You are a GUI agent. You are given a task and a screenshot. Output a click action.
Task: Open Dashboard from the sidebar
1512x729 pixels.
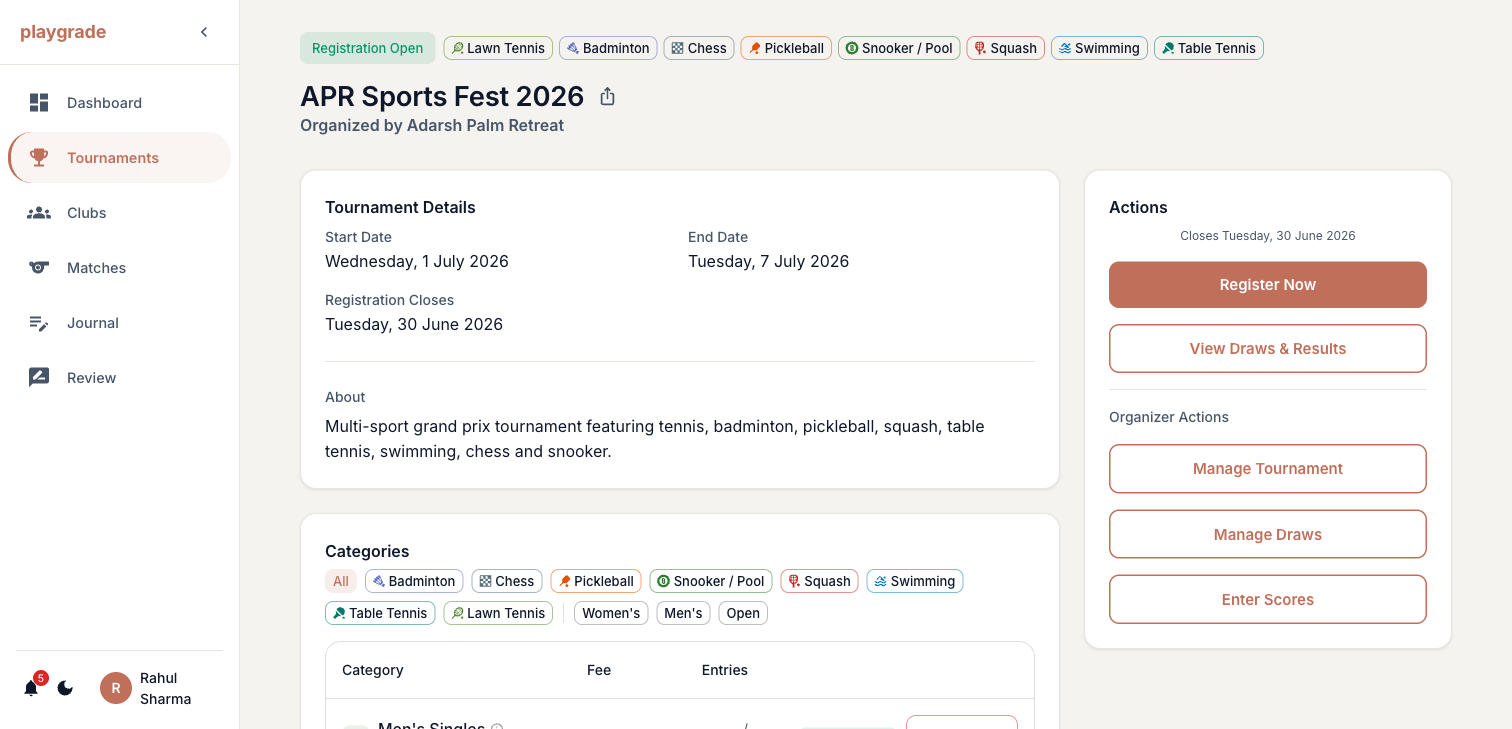click(x=119, y=102)
